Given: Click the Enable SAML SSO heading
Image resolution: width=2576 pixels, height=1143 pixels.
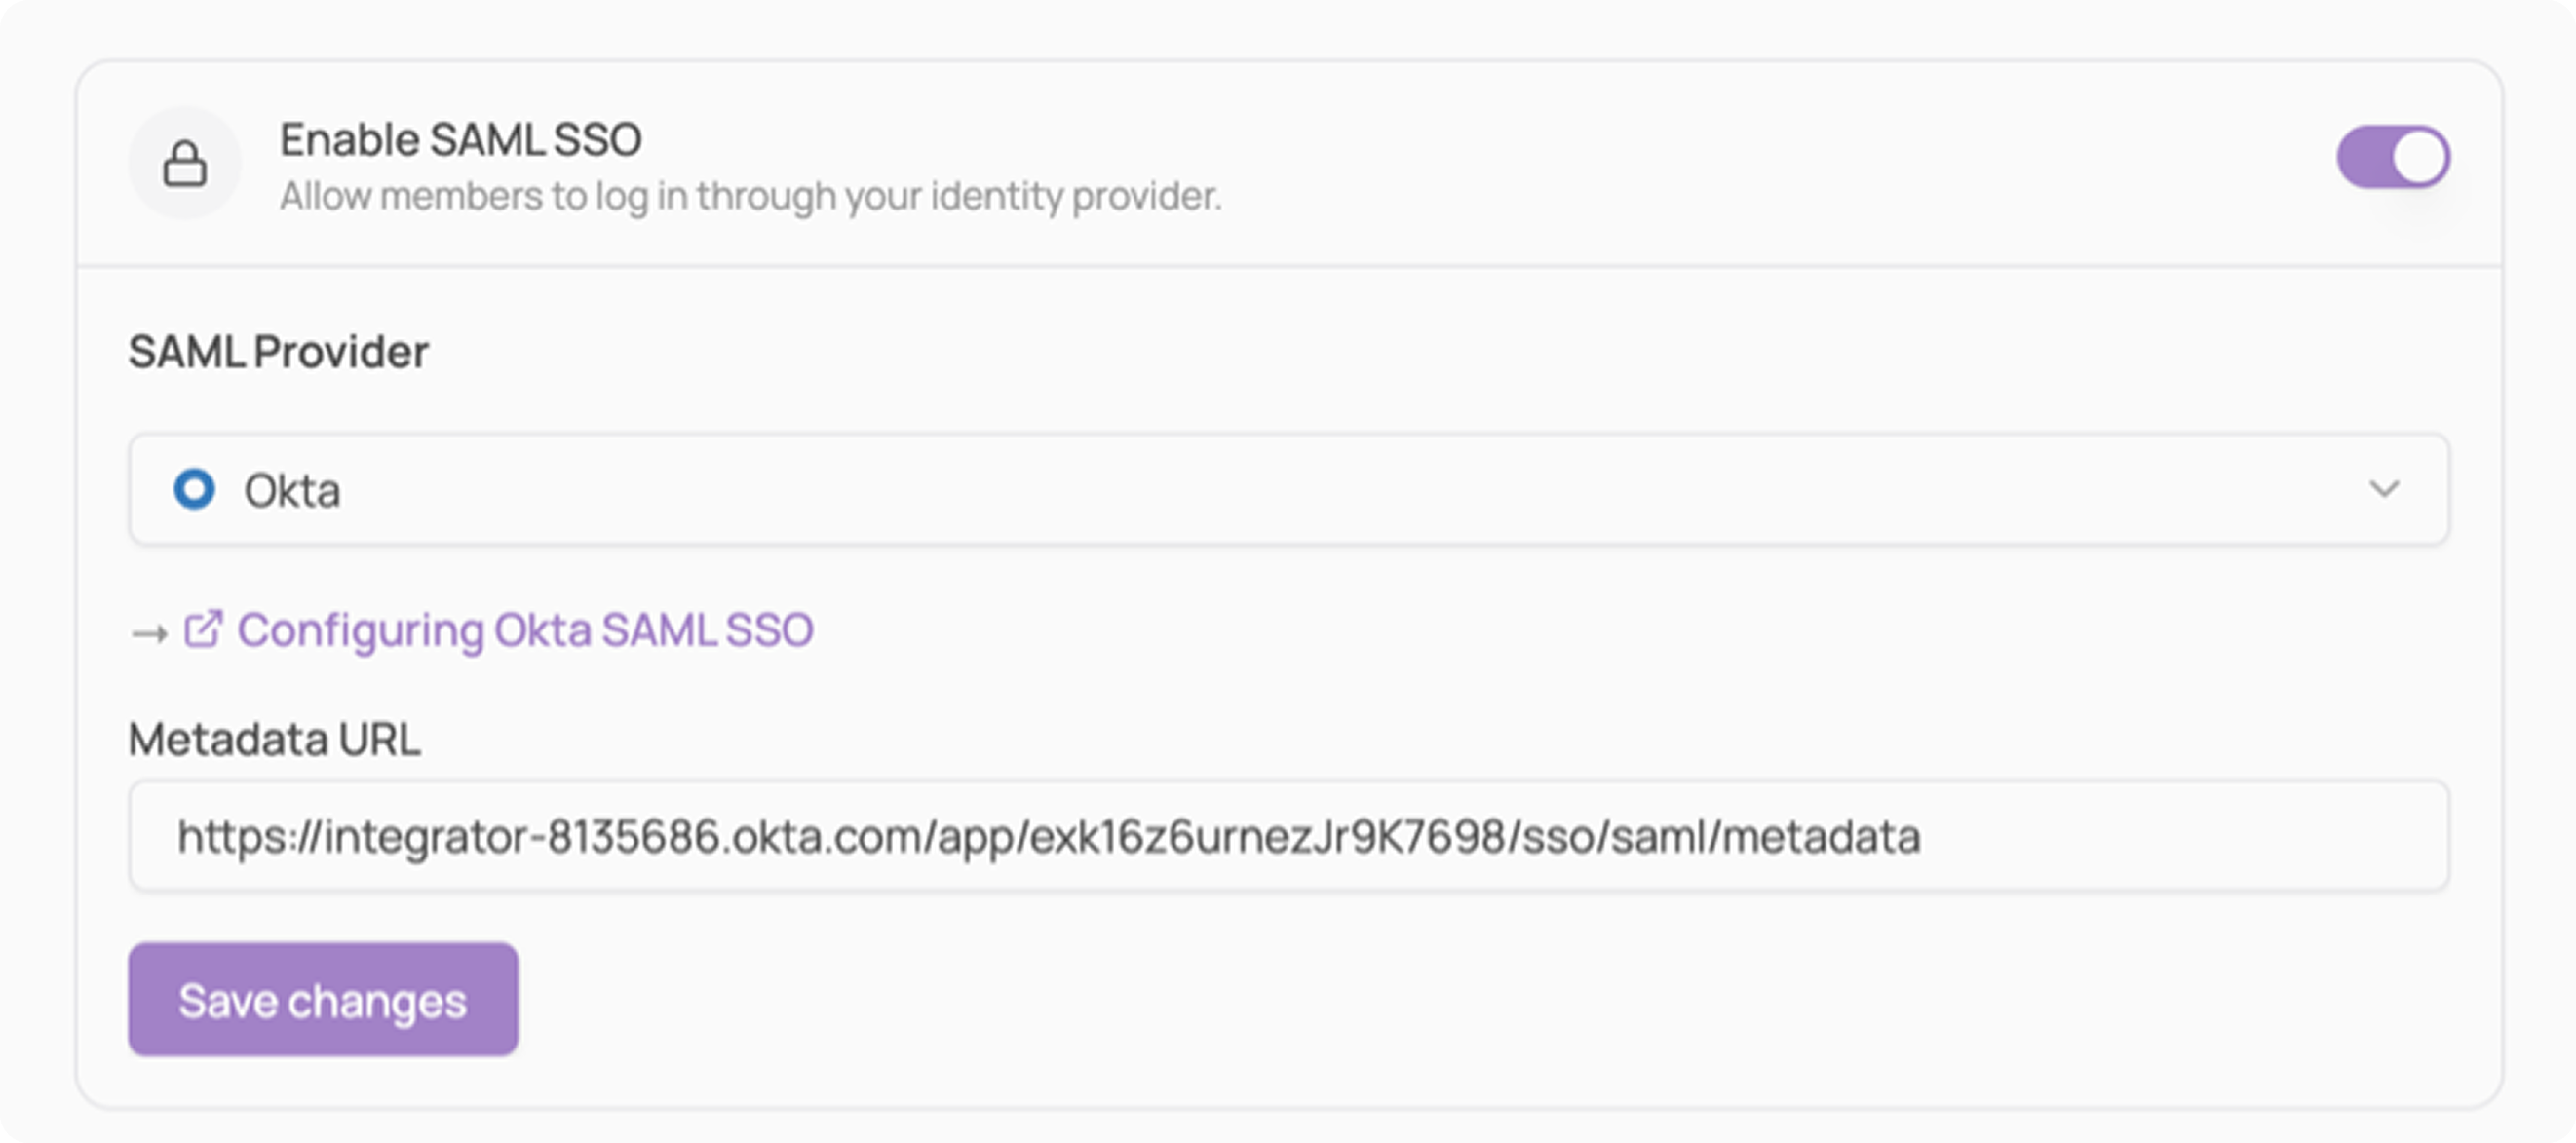Looking at the screenshot, I should pos(460,139).
